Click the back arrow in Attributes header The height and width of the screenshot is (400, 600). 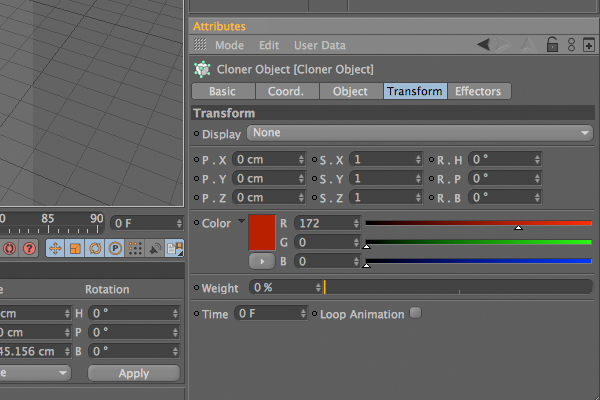tap(483, 44)
